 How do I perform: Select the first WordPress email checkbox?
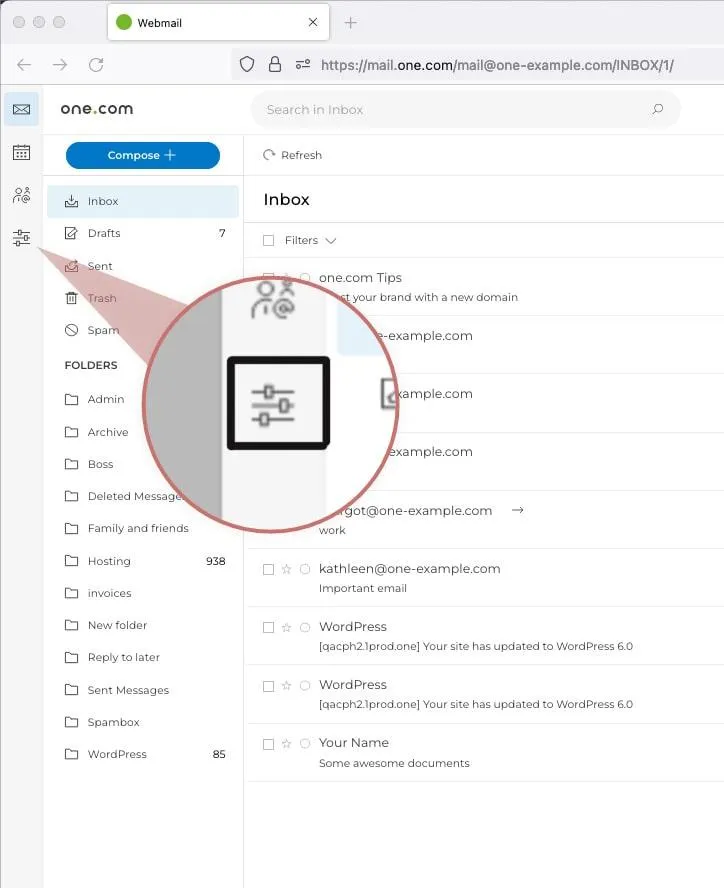269,627
